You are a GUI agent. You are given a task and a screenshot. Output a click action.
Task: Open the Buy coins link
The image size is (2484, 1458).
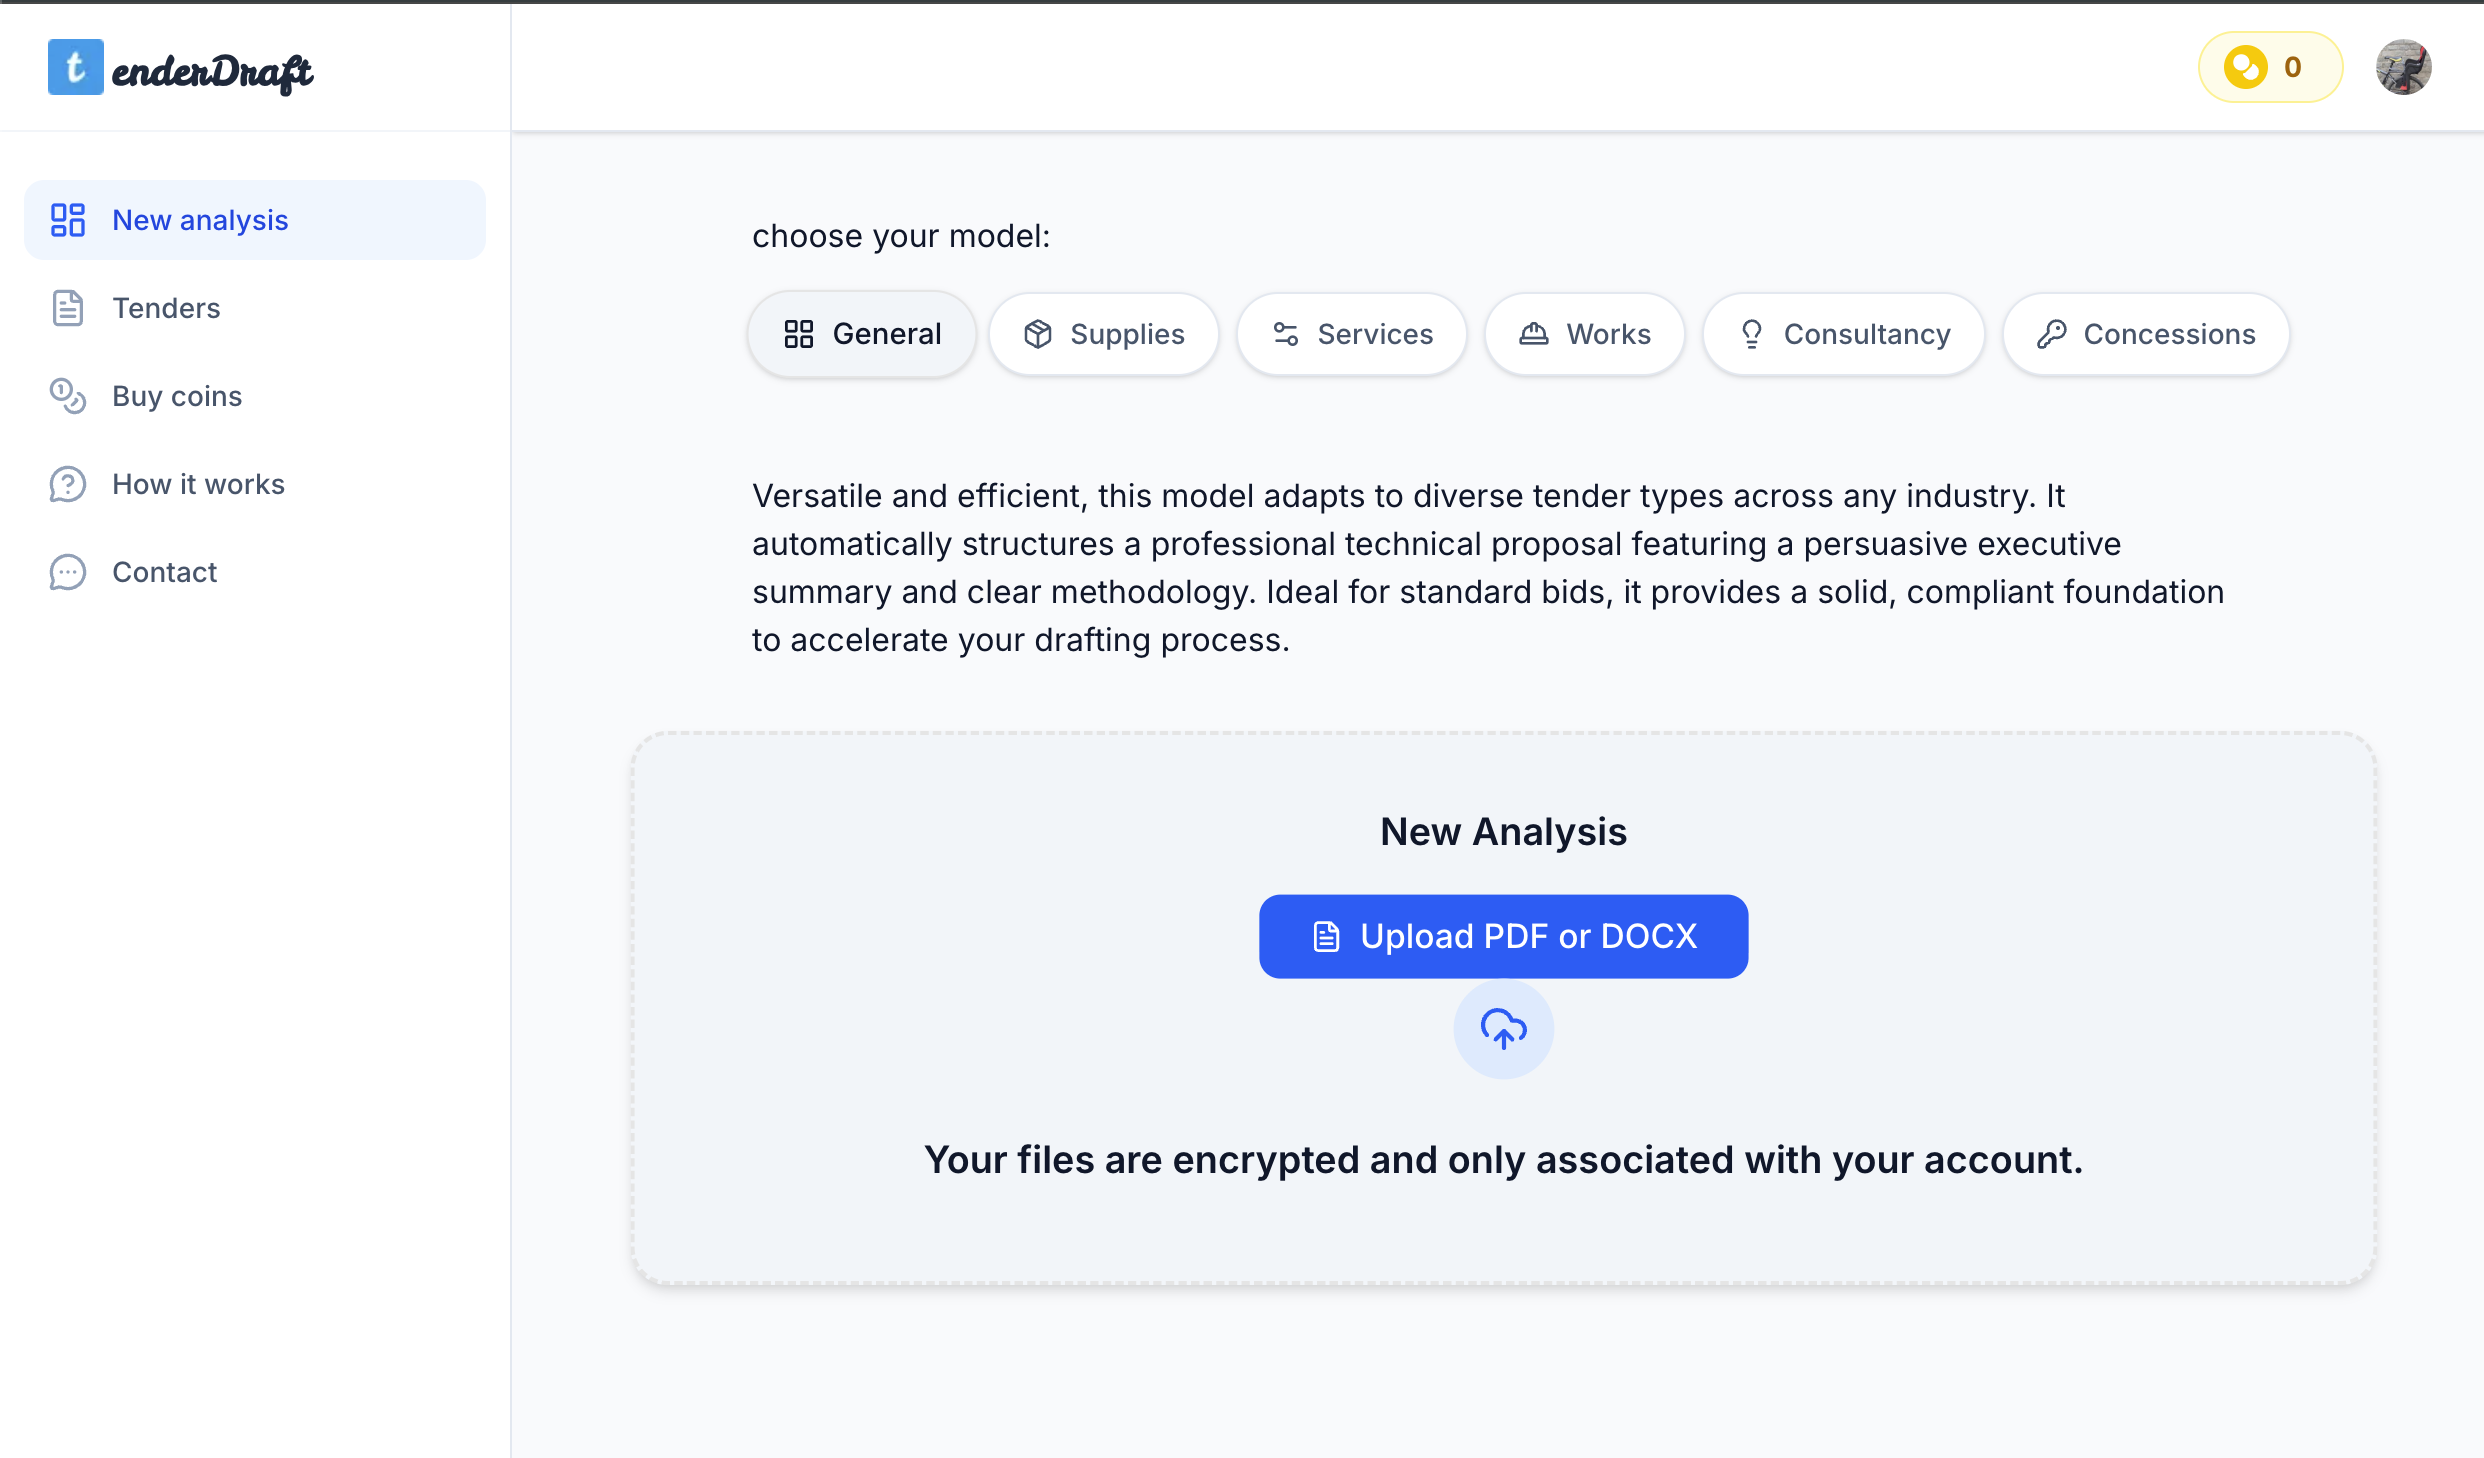pos(177,396)
